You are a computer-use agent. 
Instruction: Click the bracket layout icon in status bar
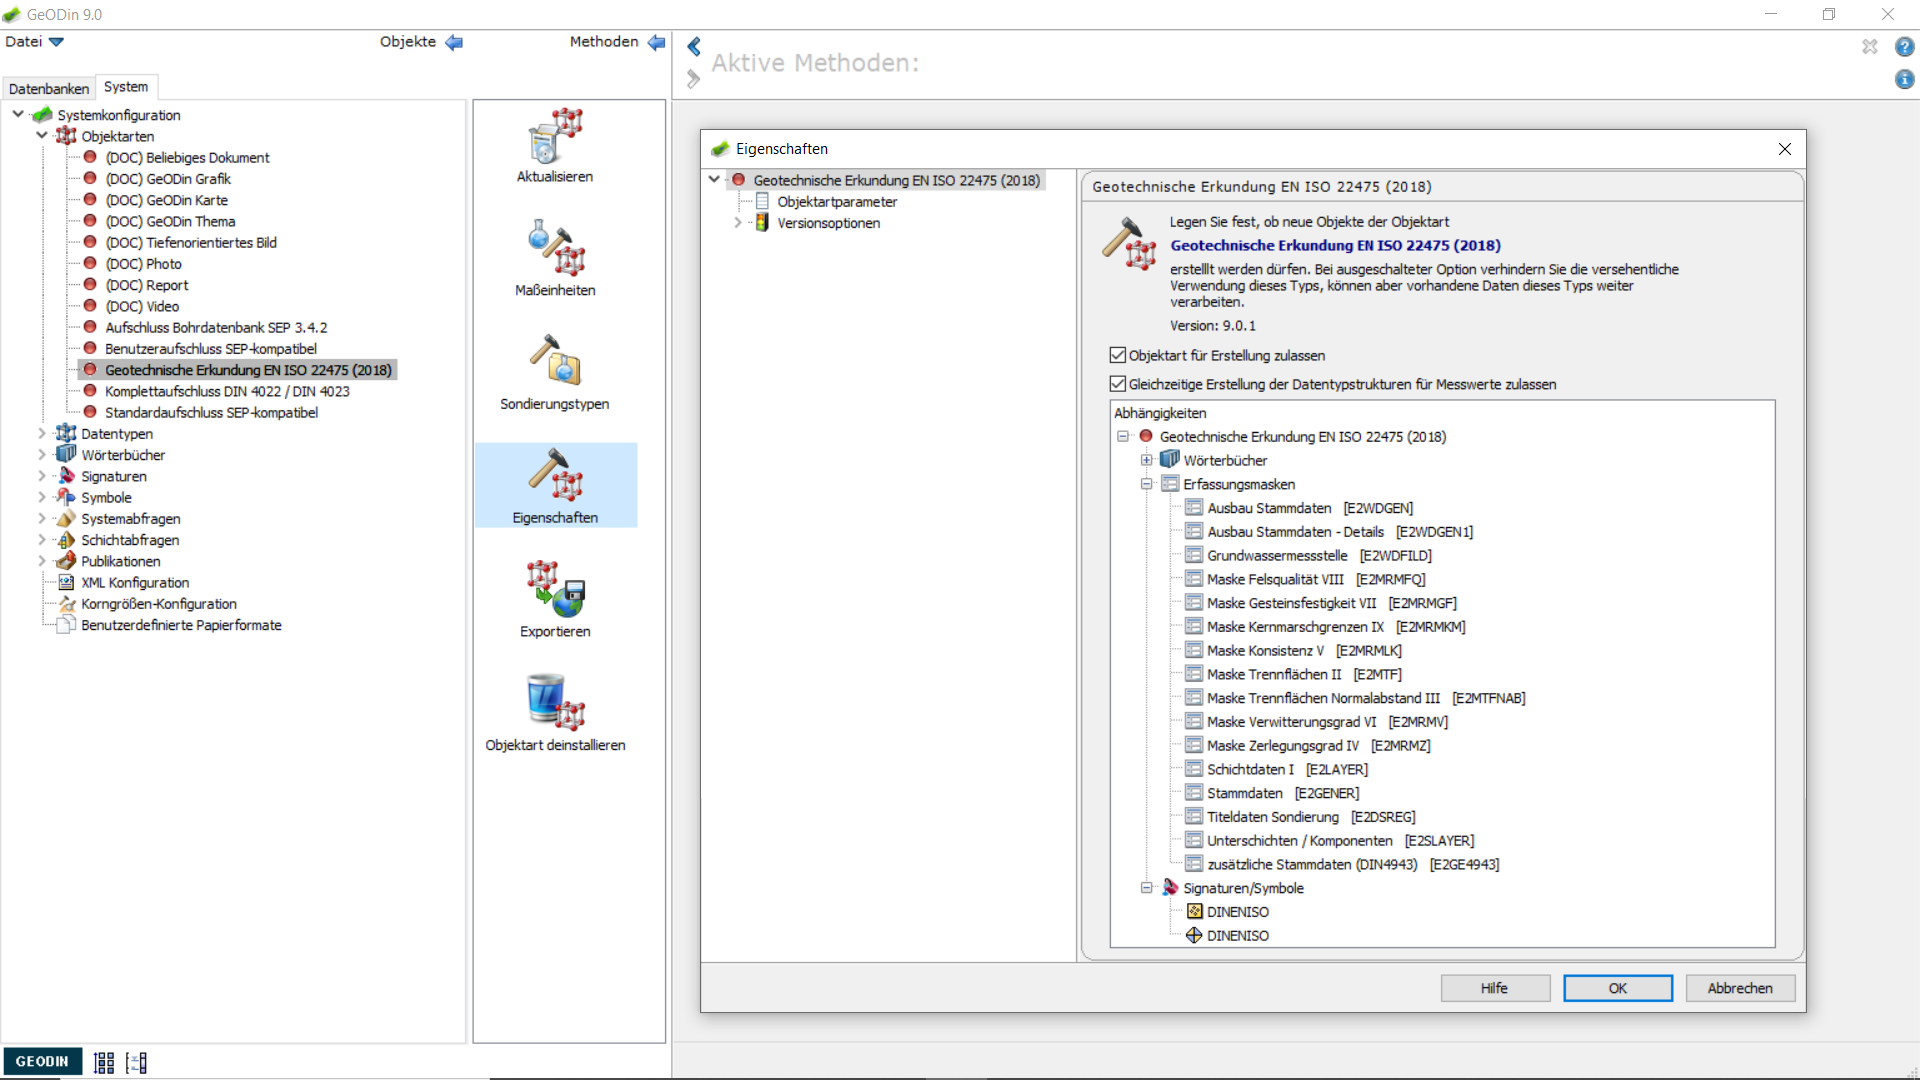pos(137,1062)
